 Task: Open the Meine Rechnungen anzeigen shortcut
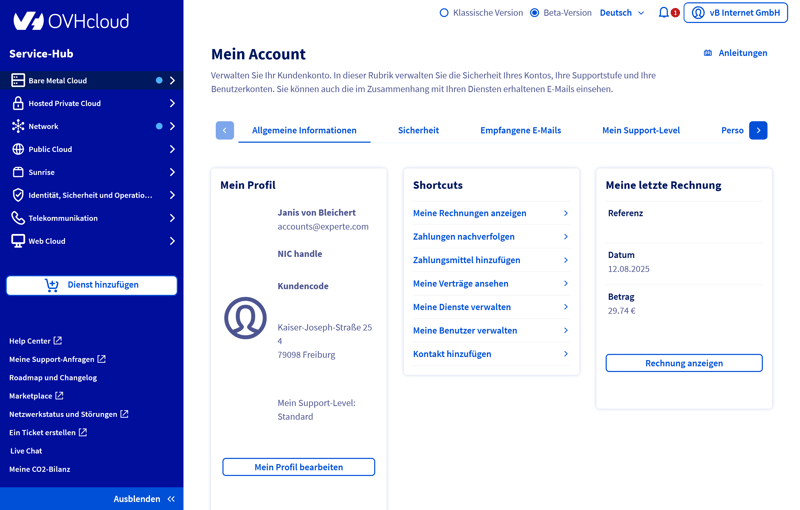[x=469, y=213]
